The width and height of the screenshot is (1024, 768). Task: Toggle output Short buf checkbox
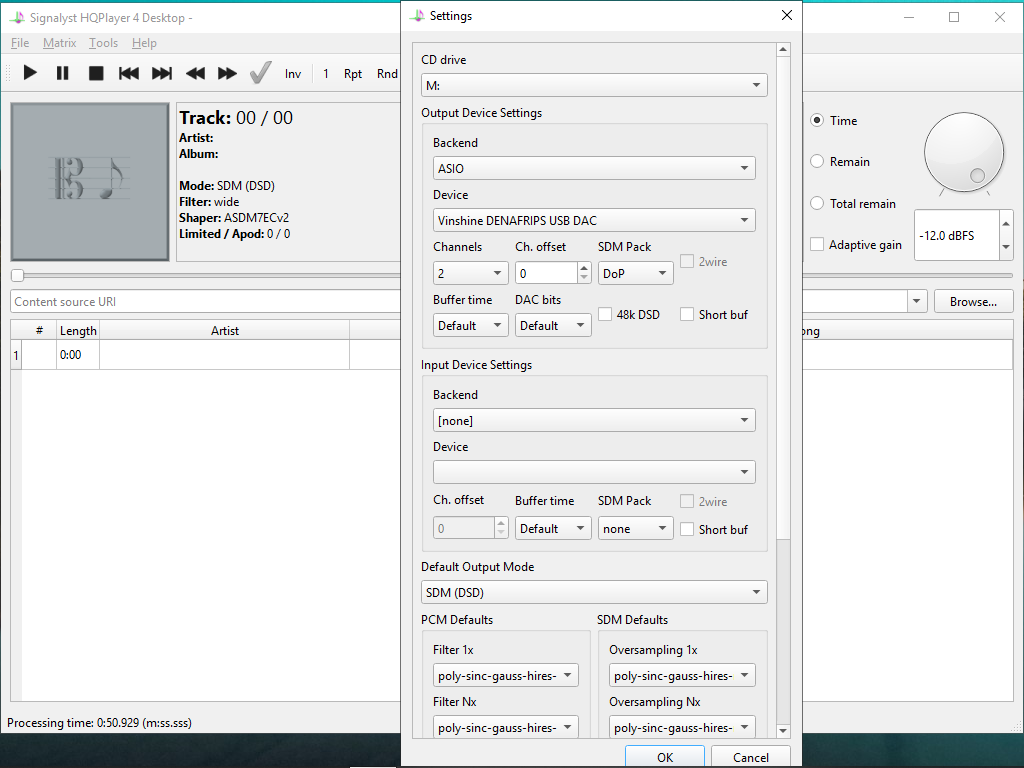point(687,314)
